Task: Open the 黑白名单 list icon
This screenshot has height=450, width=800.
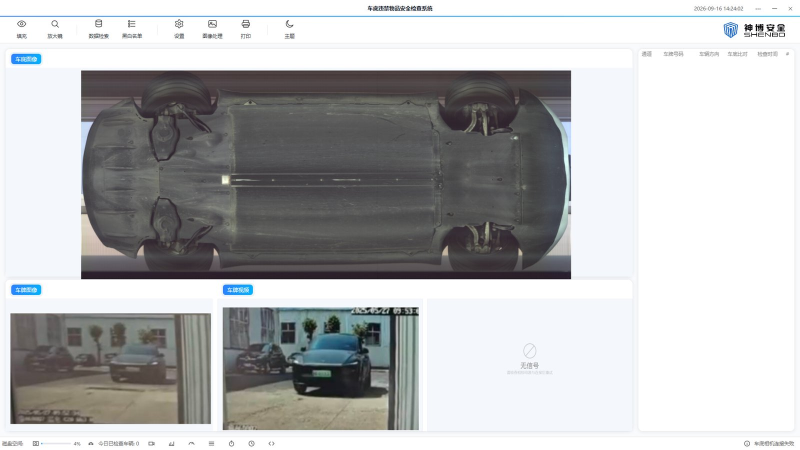Action: point(132,23)
